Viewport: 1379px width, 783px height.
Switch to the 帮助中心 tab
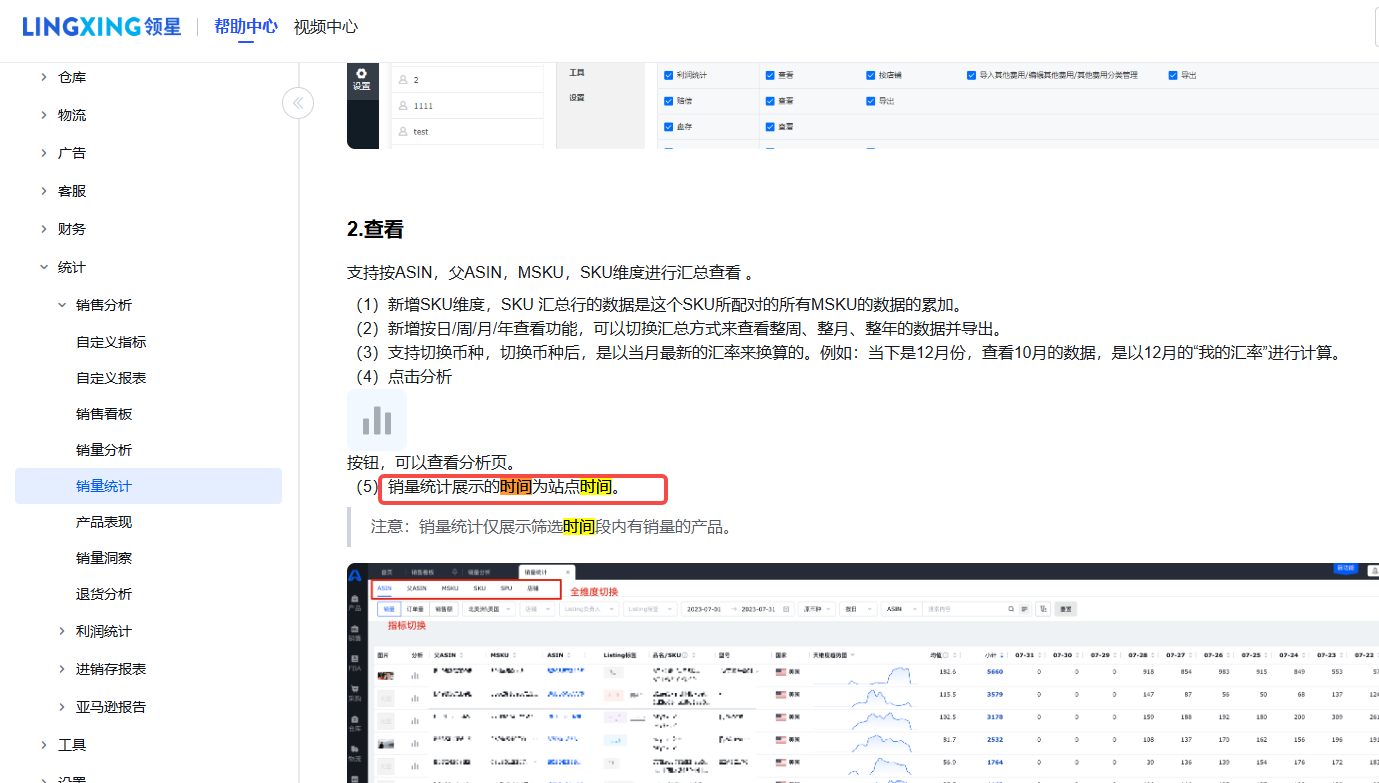pyautogui.click(x=246, y=27)
